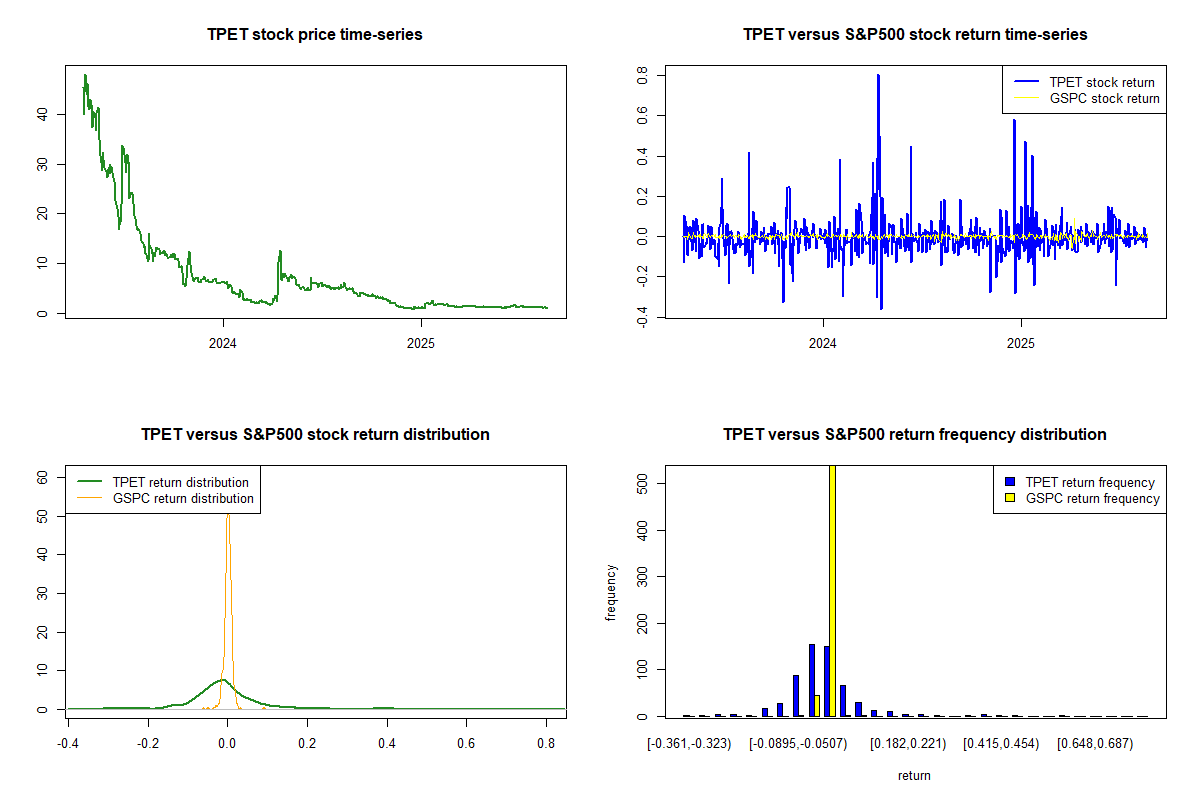Click the 'TPET versus S&P500 return frequency distribution' title

point(915,435)
